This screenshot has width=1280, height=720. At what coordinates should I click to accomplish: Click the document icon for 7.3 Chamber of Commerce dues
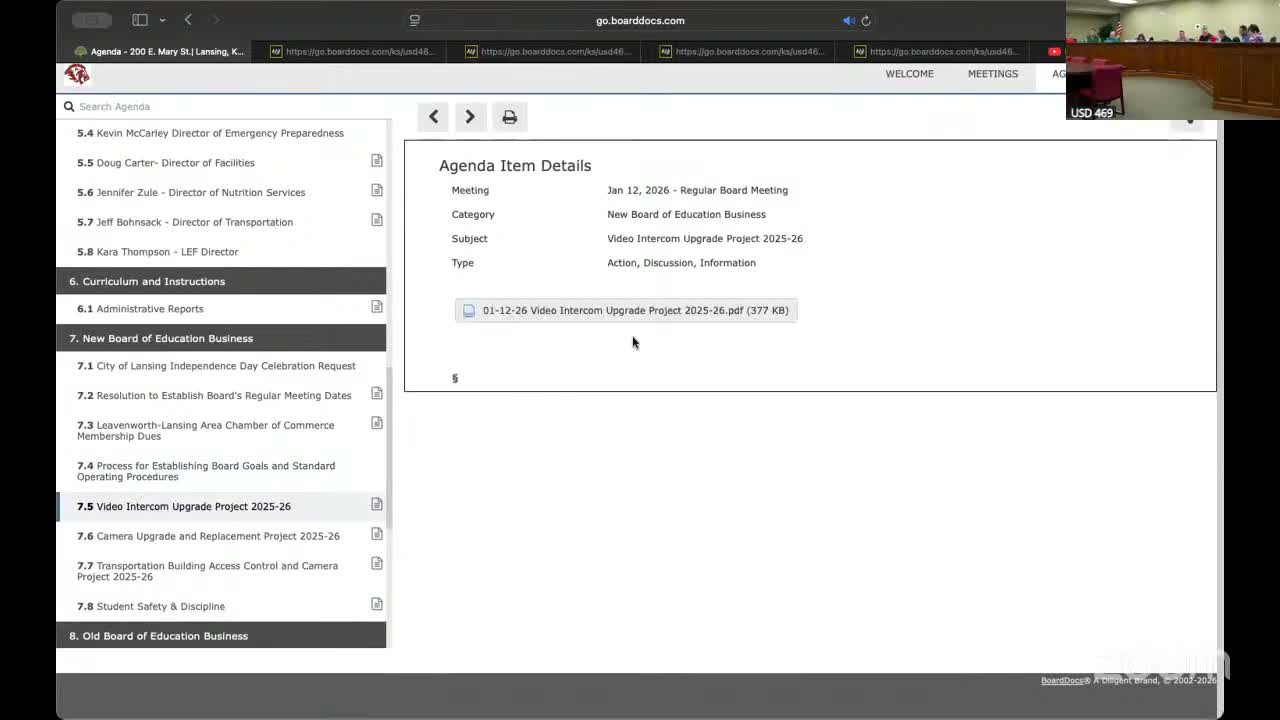point(377,423)
